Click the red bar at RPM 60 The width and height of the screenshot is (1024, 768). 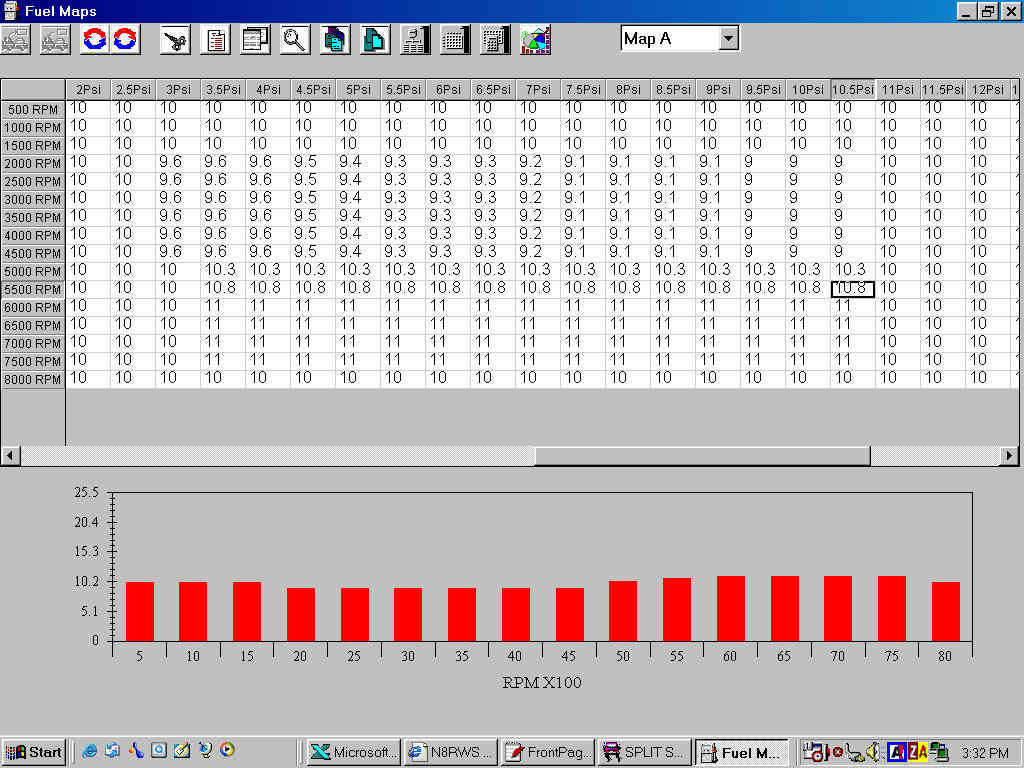(x=731, y=608)
